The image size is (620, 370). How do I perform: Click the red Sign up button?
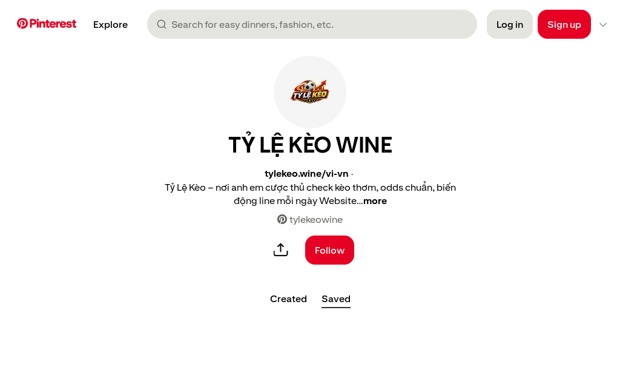point(564,25)
